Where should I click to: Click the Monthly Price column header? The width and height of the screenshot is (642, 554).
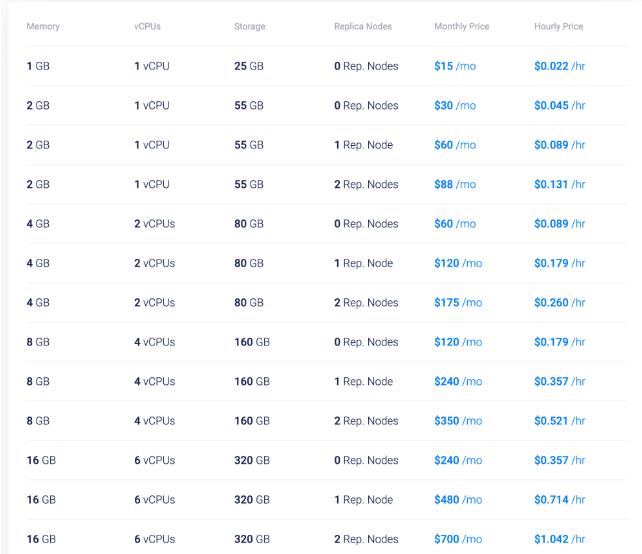point(462,26)
